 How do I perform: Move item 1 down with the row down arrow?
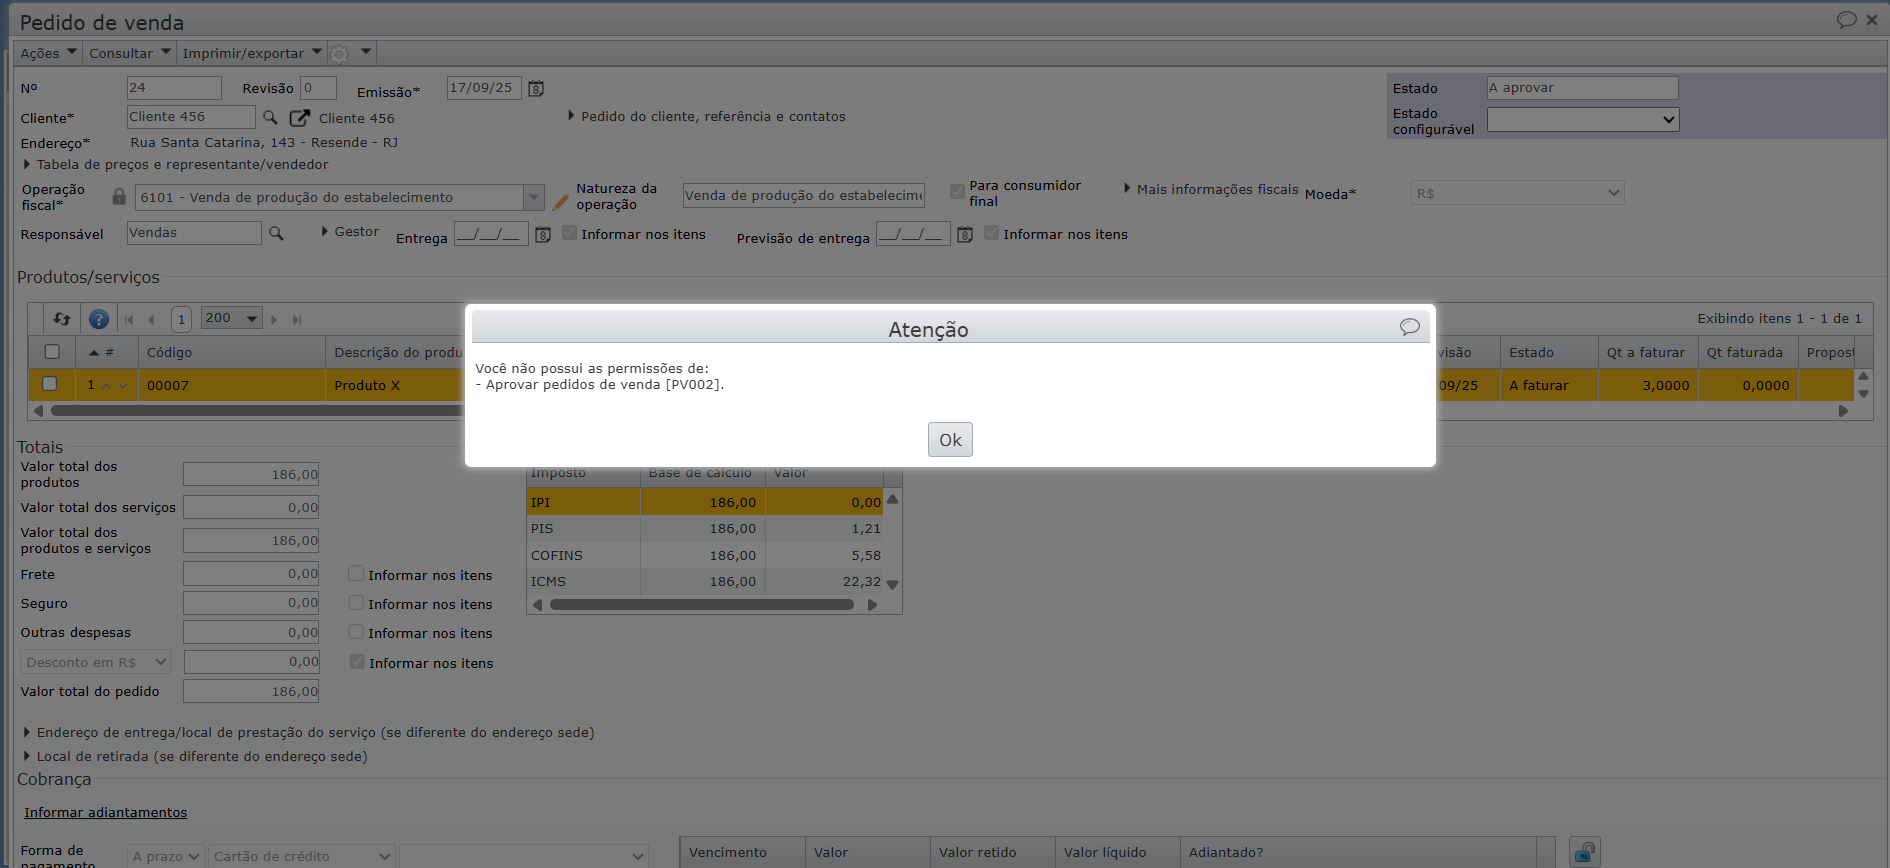[x=123, y=386]
